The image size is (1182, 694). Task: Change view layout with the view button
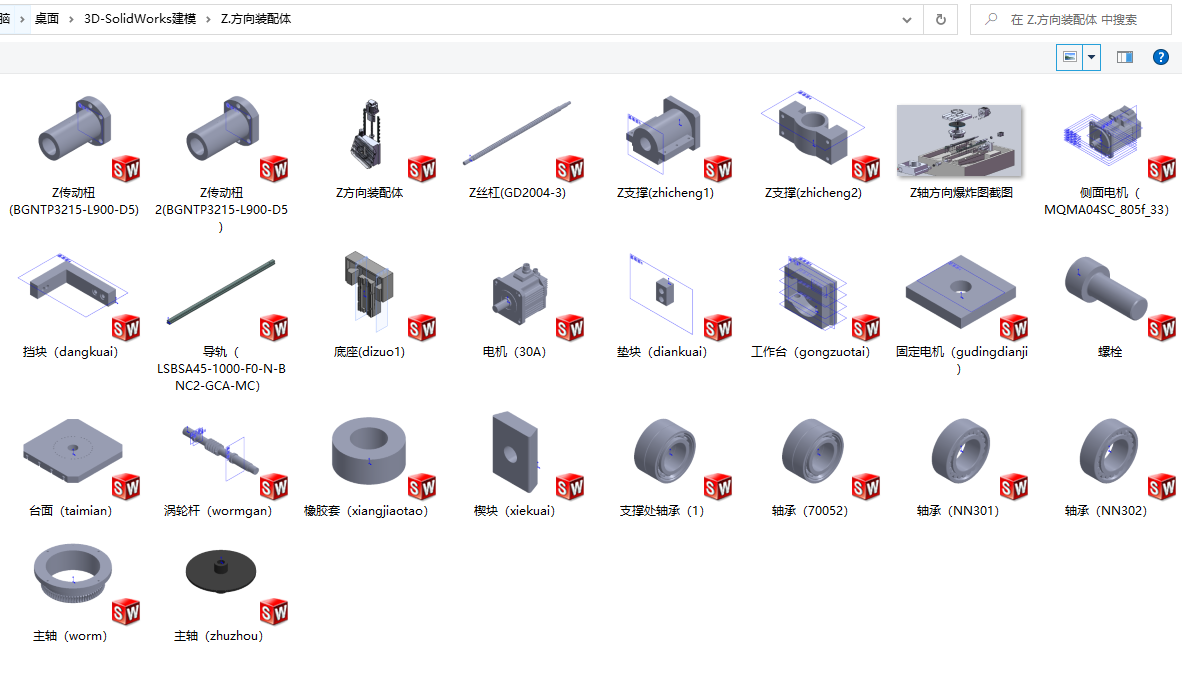pos(1070,57)
